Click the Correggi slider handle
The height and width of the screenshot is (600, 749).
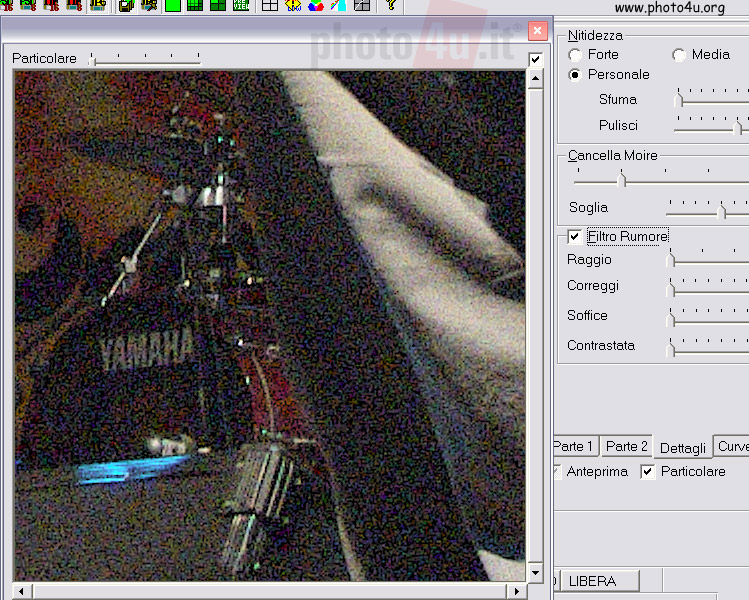point(671,289)
